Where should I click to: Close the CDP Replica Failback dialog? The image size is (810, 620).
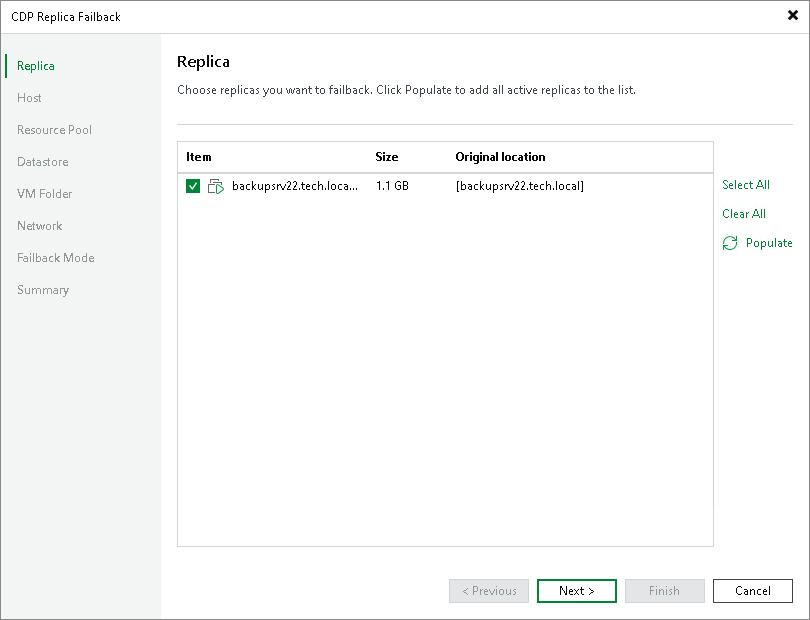793,16
